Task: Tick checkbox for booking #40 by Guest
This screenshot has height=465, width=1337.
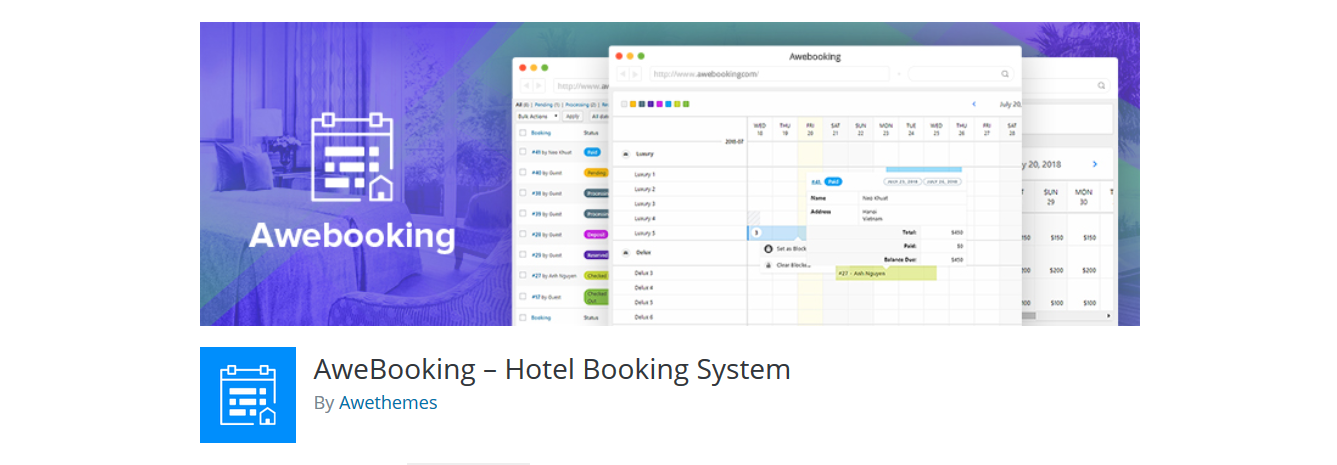Action: 522,173
